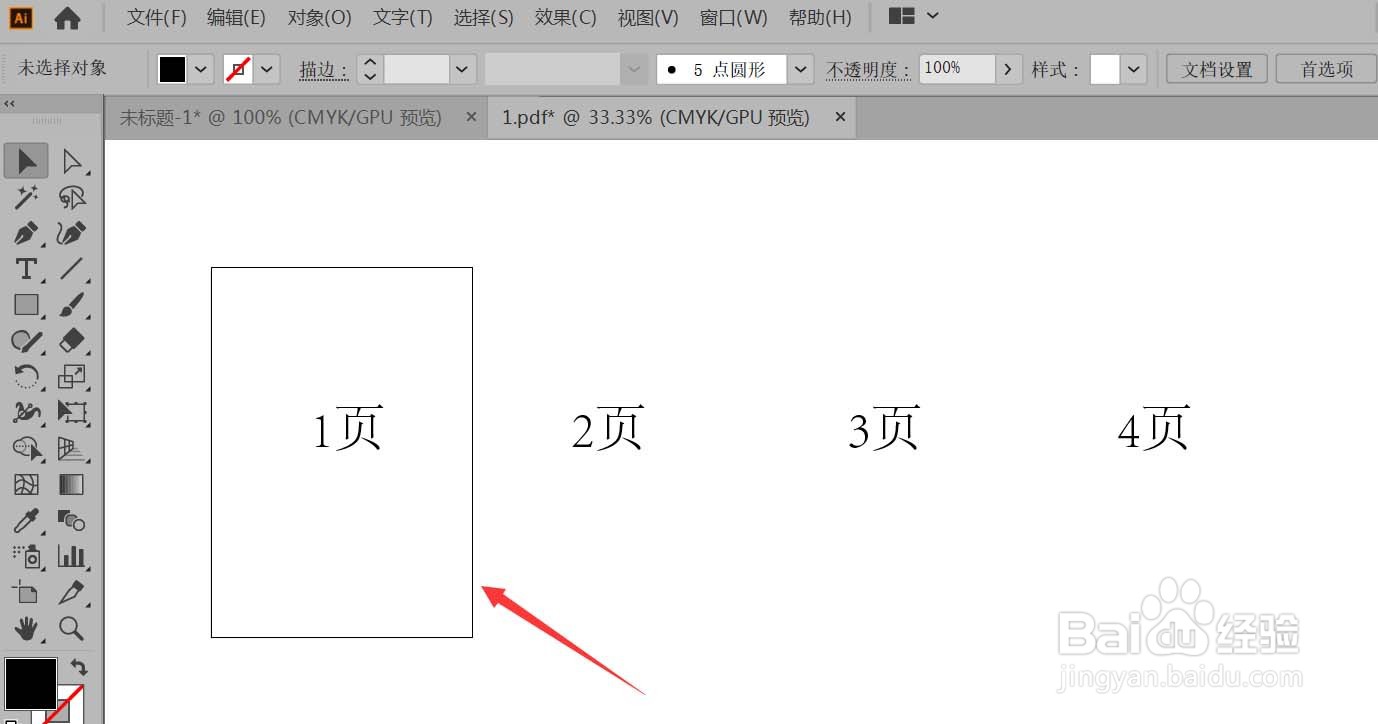Open the 文字(T) menu
Viewport: 1378px width, 724px height.
(403, 17)
